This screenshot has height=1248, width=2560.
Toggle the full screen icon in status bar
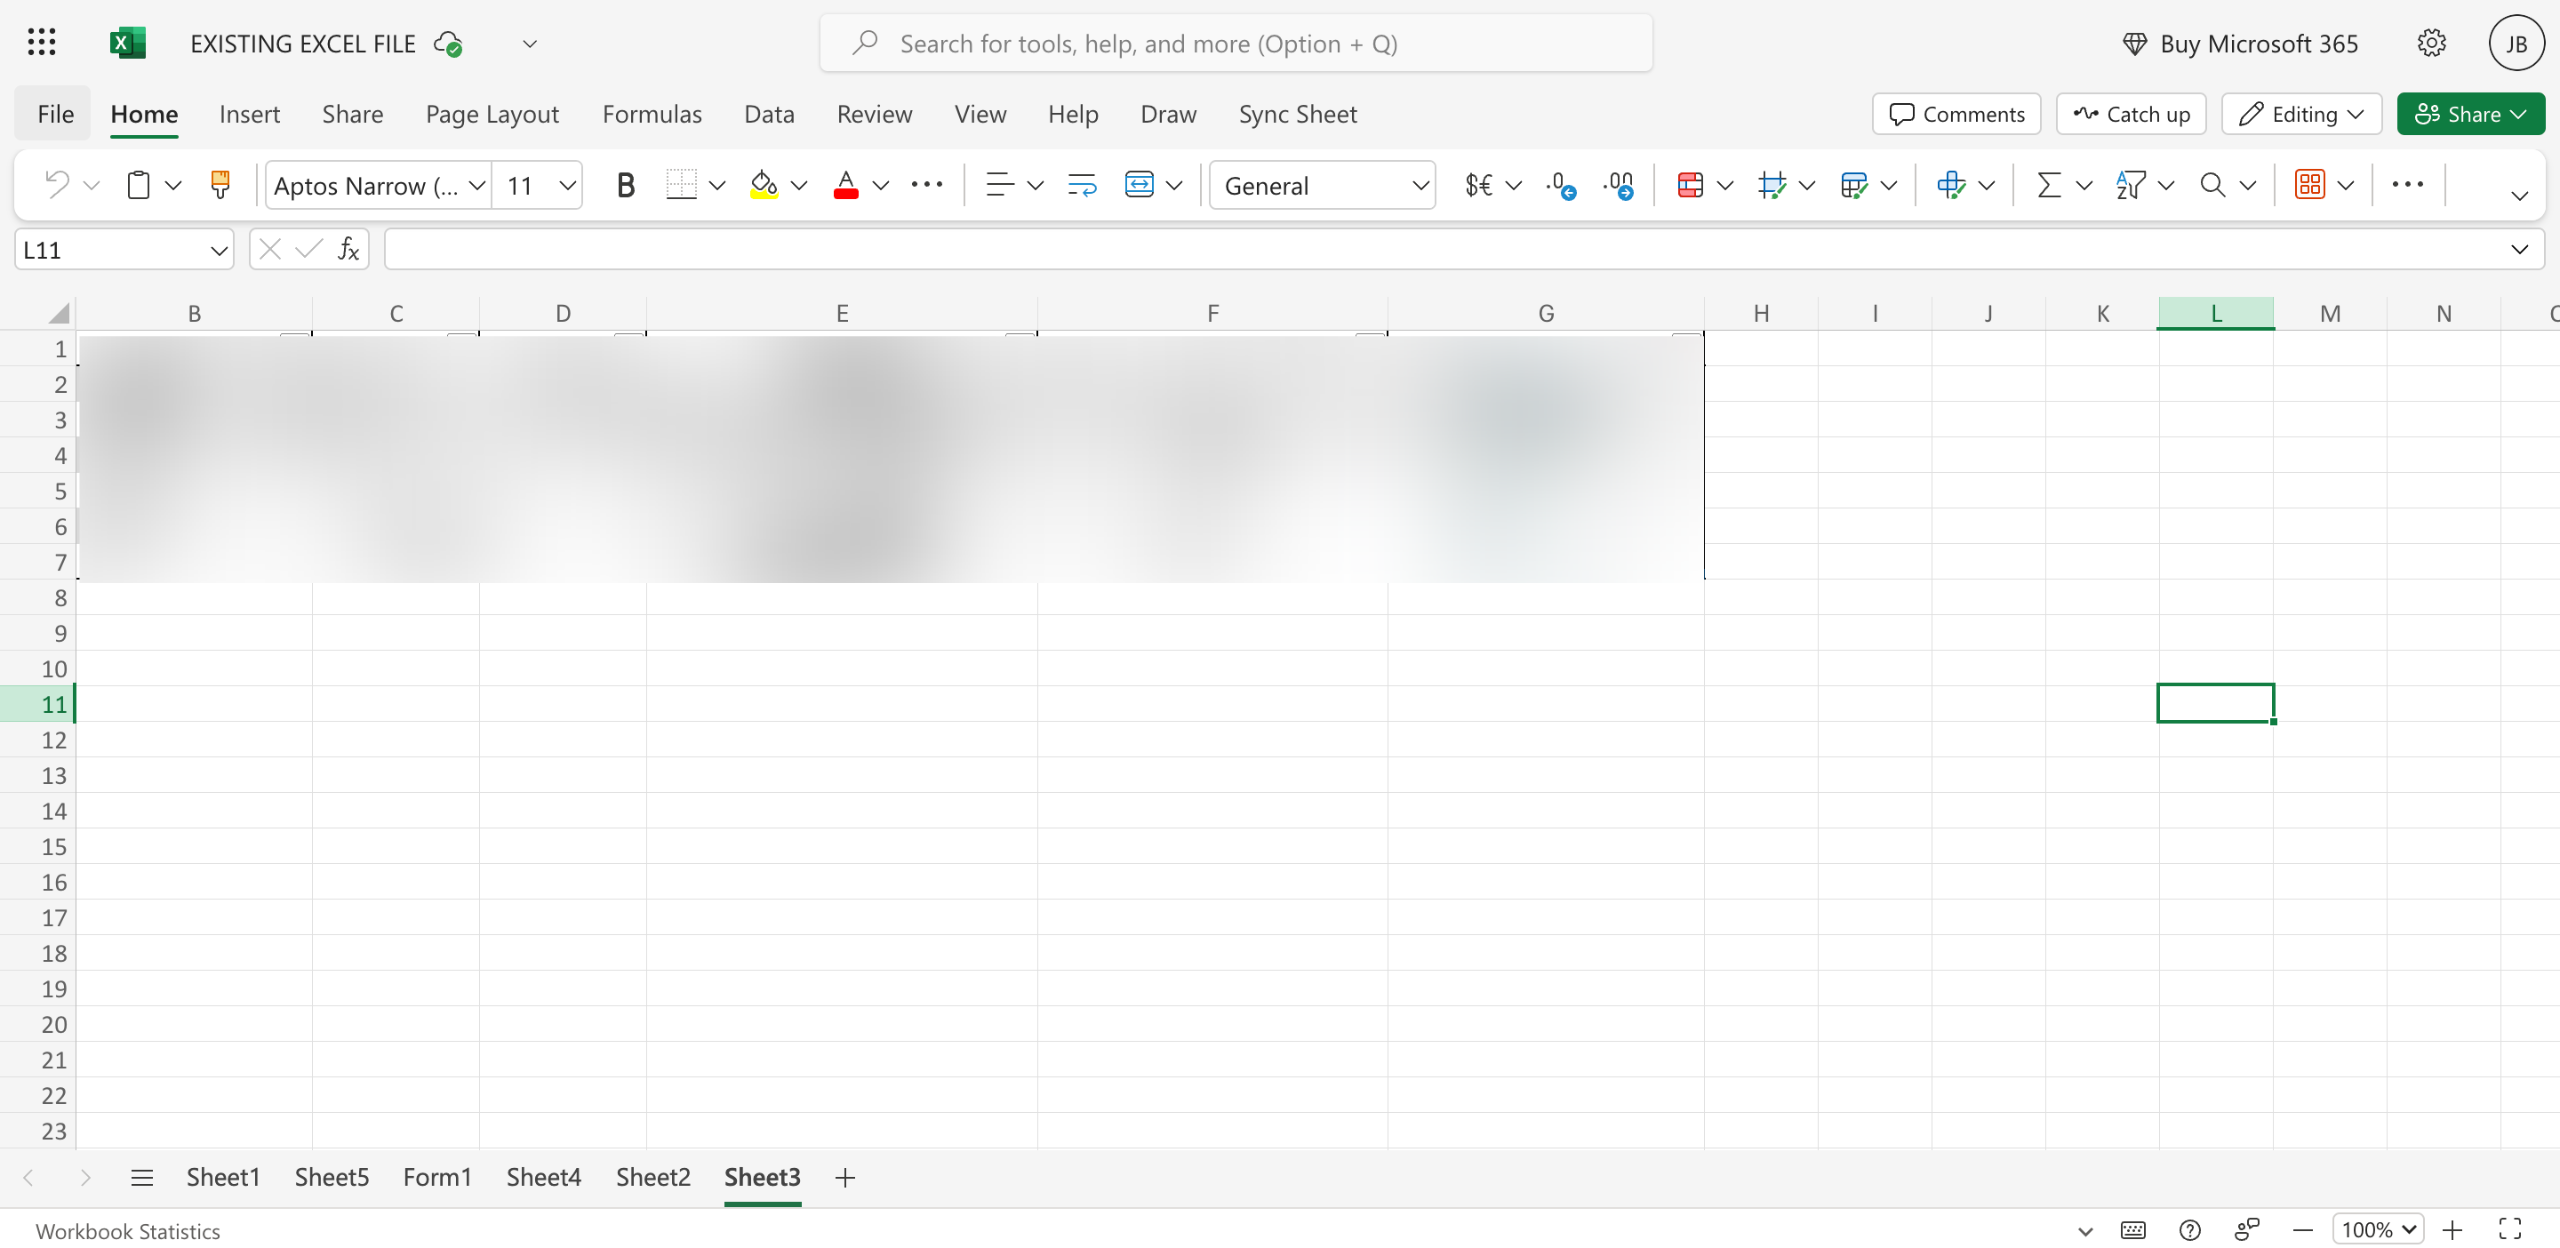tap(2510, 1229)
